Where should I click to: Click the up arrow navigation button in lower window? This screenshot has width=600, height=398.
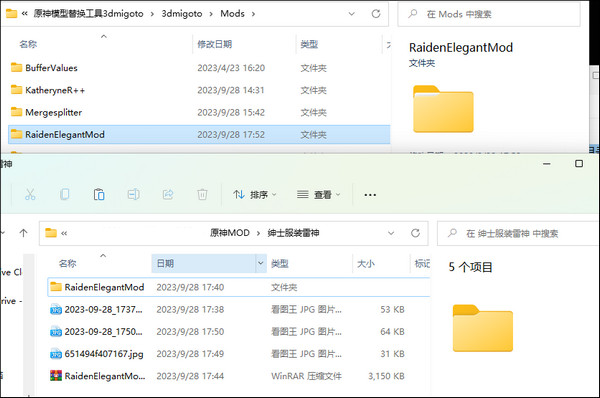pyautogui.click(x=23, y=233)
